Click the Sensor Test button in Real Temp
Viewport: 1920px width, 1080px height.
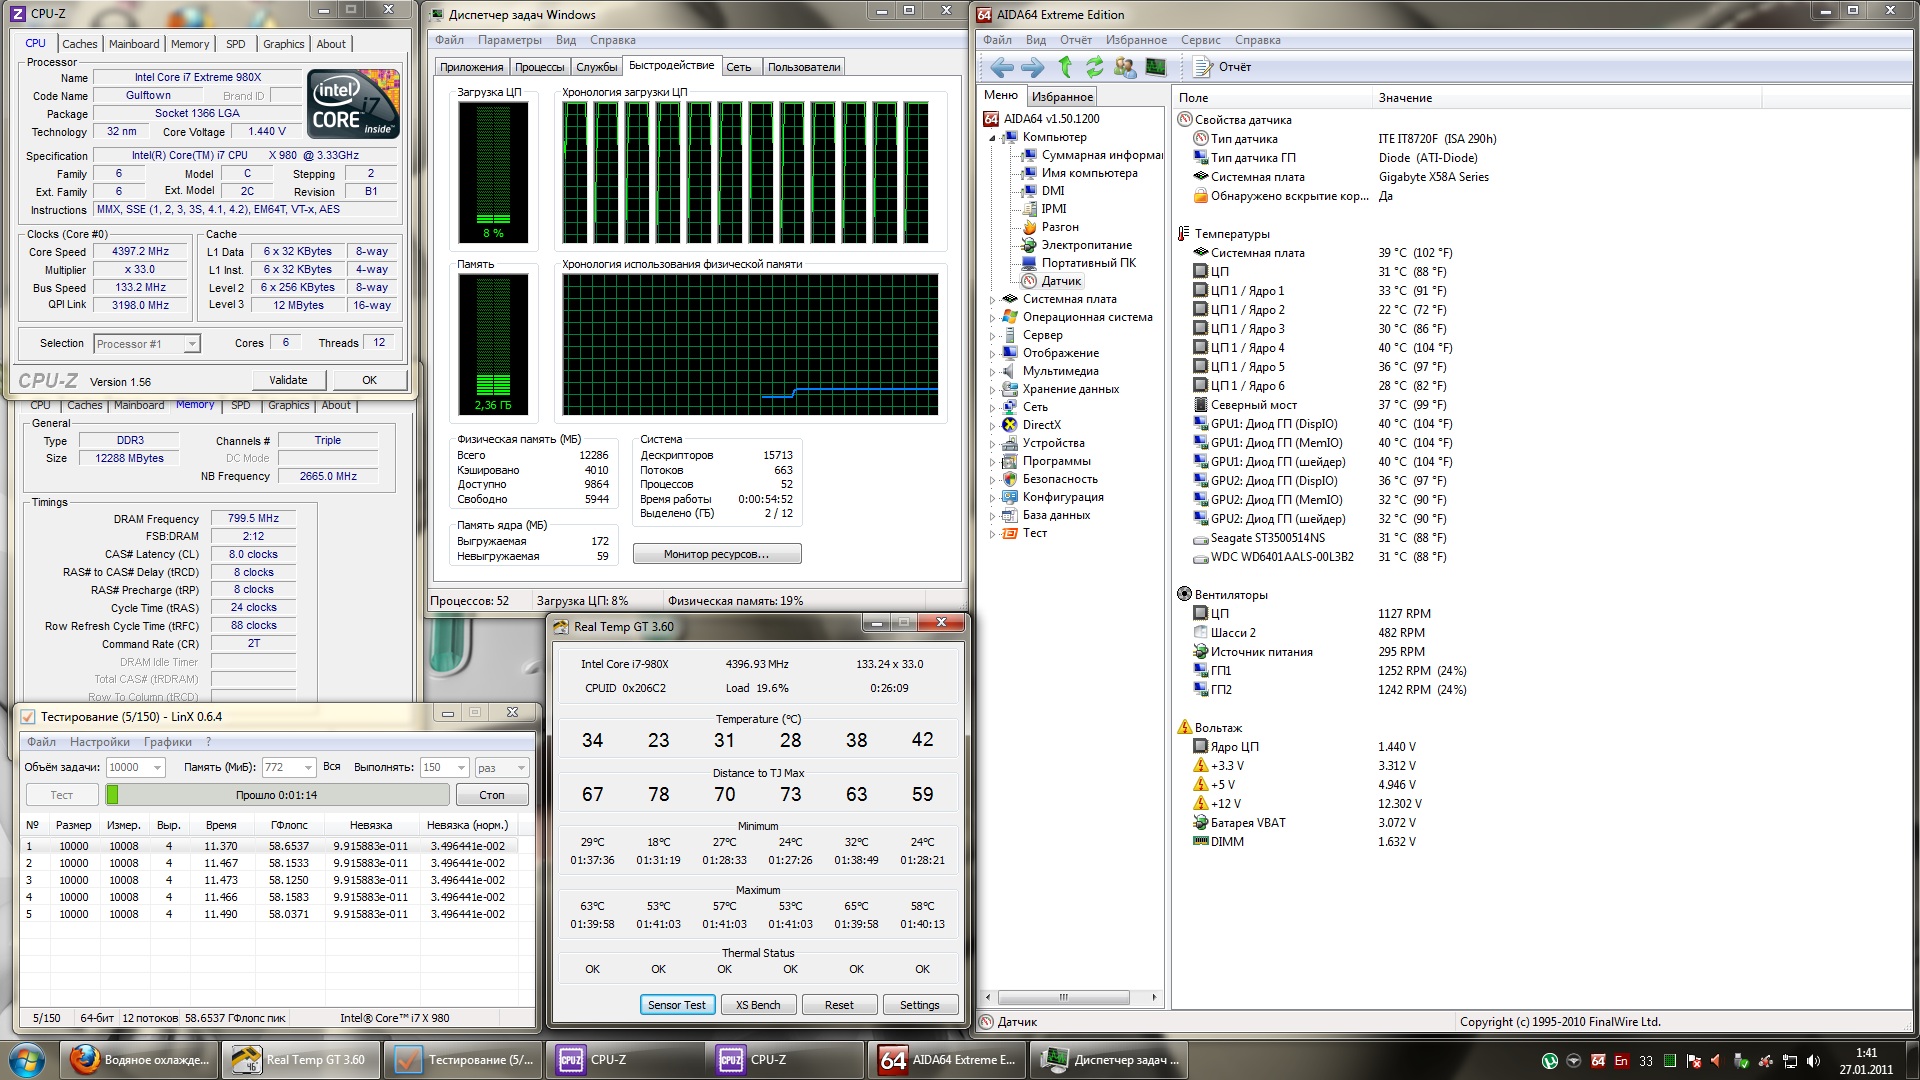pyautogui.click(x=677, y=1005)
